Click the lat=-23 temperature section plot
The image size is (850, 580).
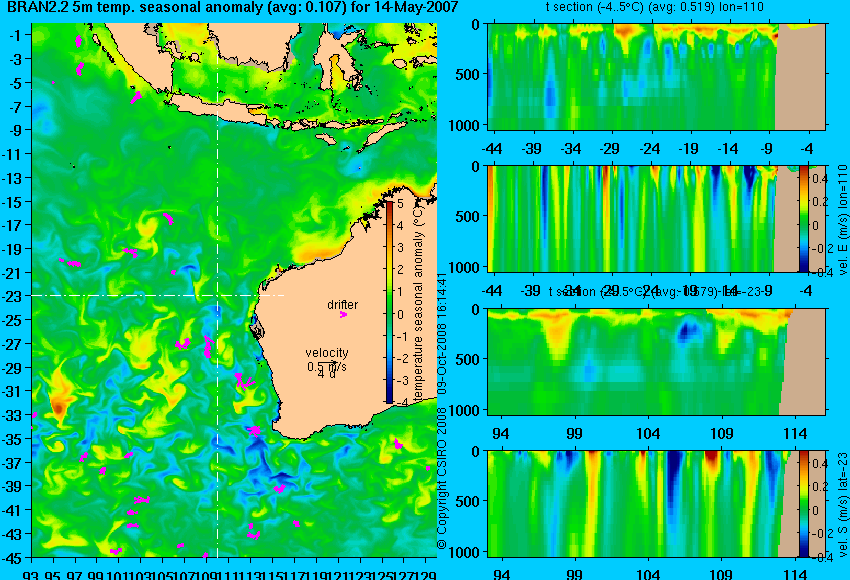tap(657, 362)
